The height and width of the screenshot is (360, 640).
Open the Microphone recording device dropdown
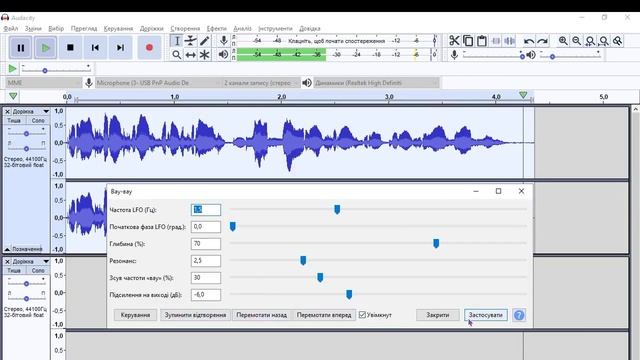tap(158, 83)
